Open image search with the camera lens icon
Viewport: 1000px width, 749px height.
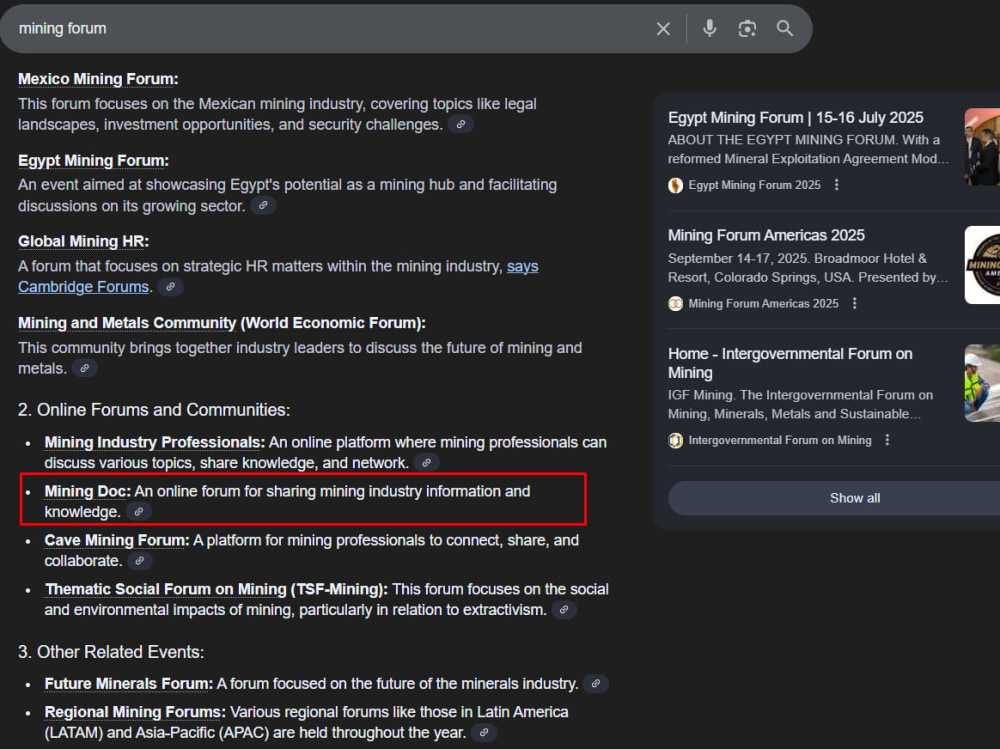click(x=747, y=29)
